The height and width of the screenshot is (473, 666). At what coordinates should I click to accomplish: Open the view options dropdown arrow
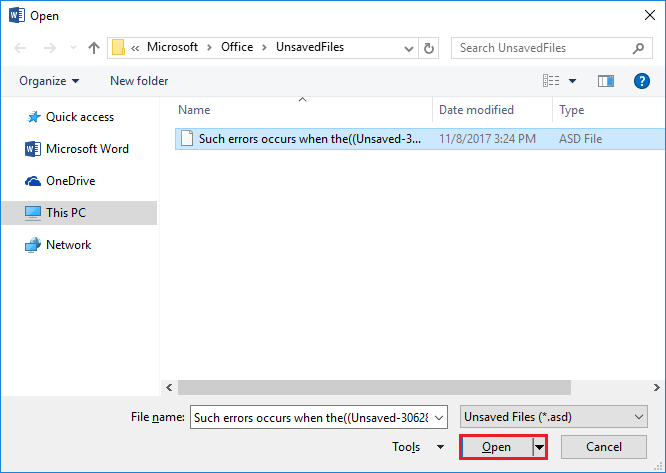(x=573, y=81)
